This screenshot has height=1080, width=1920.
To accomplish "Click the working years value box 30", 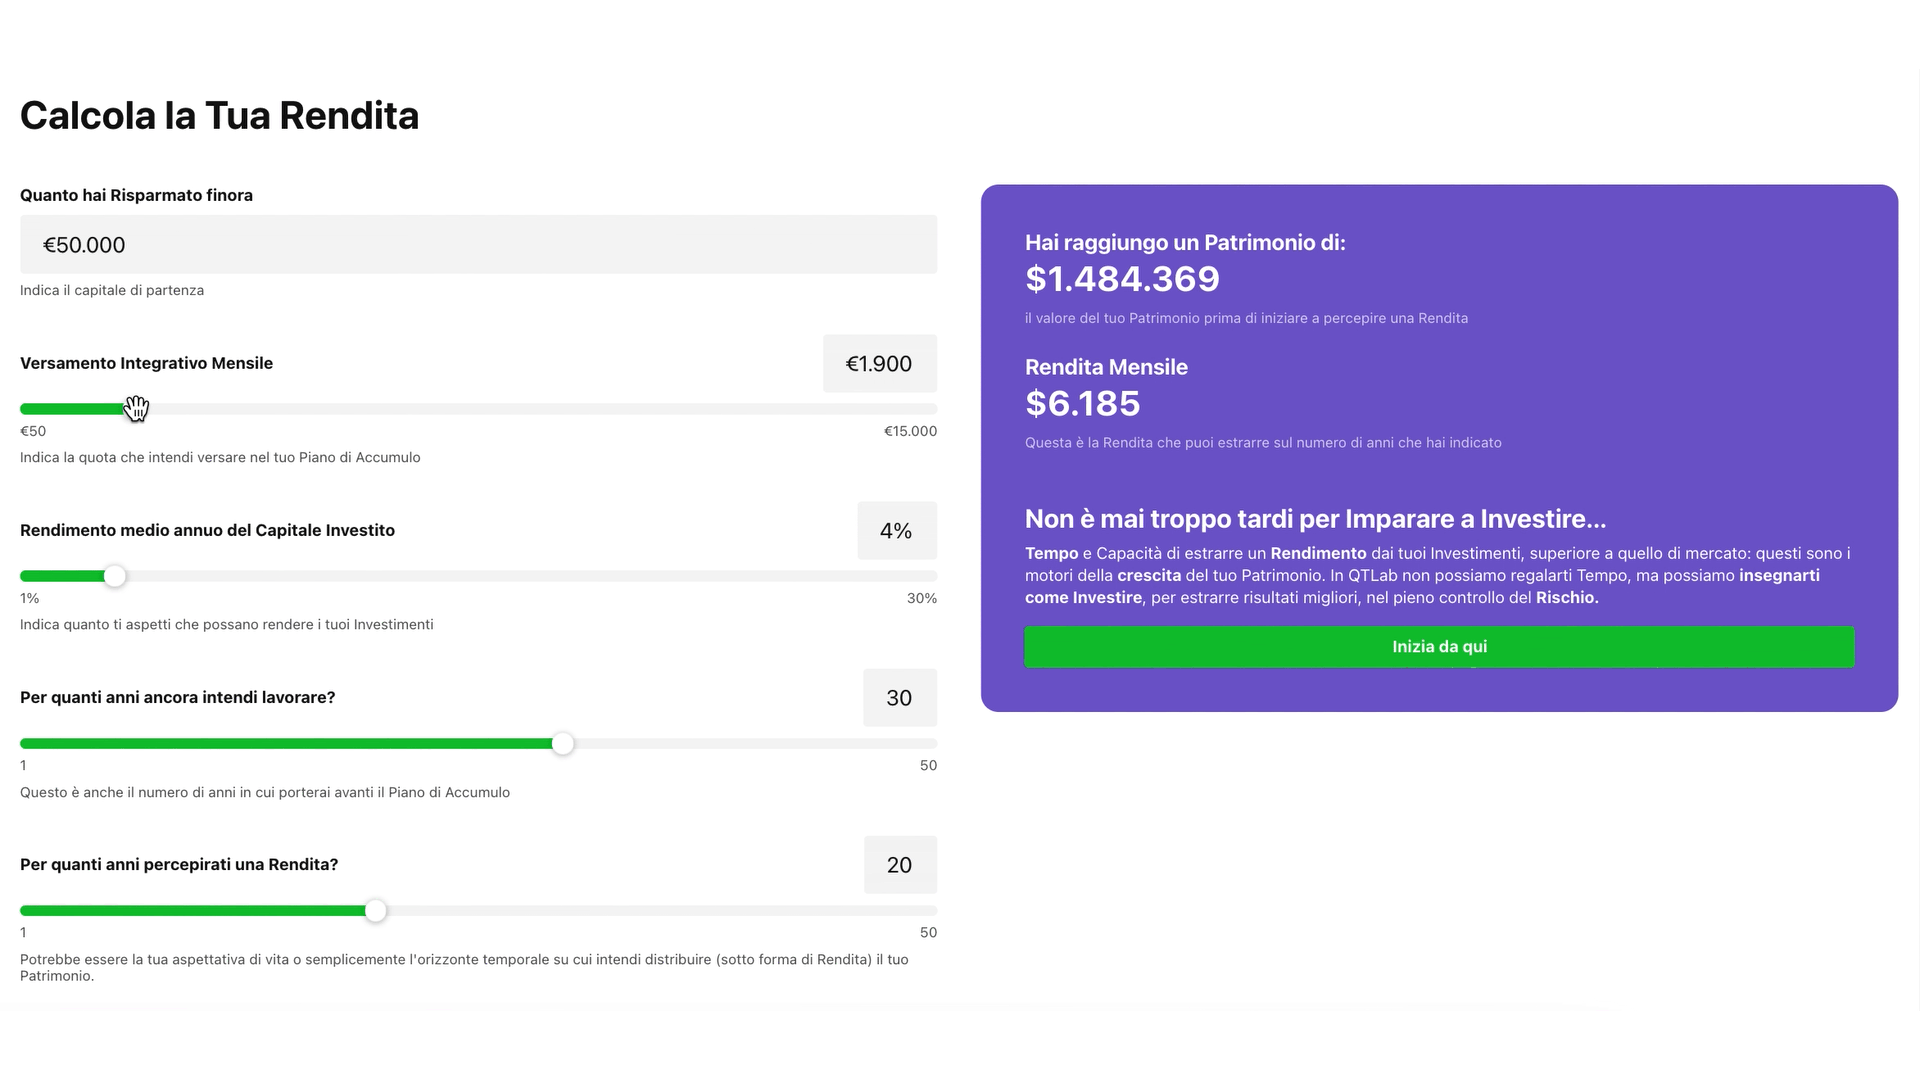I will (899, 698).
